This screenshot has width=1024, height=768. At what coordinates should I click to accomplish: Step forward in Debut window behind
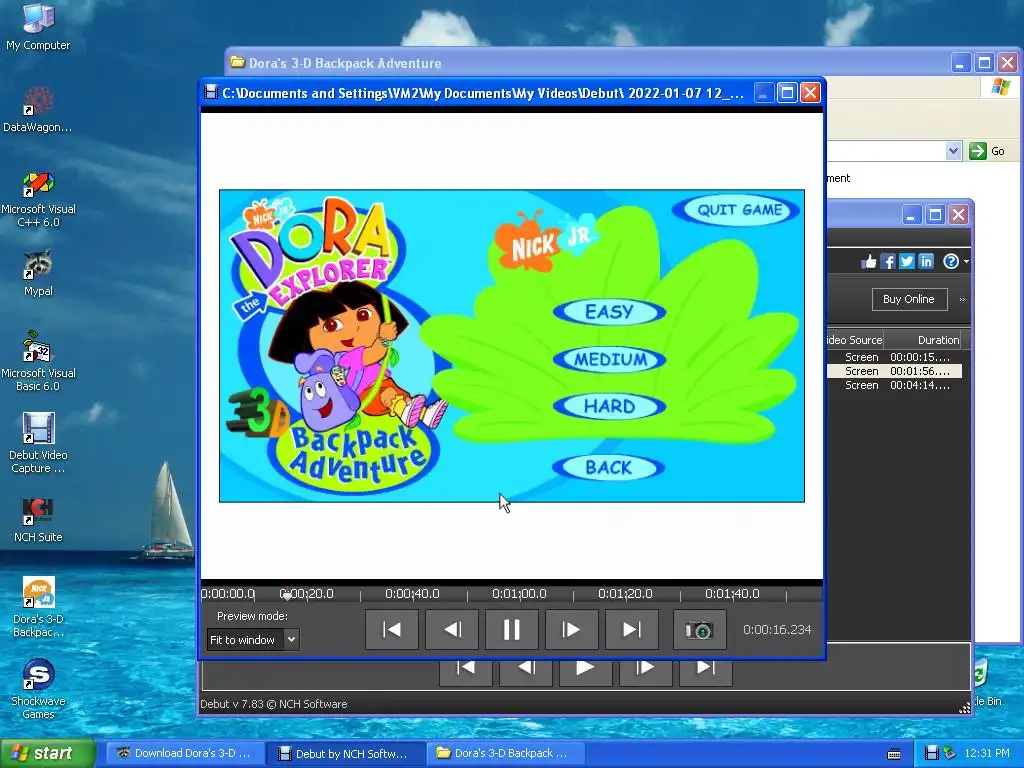pos(645,670)
